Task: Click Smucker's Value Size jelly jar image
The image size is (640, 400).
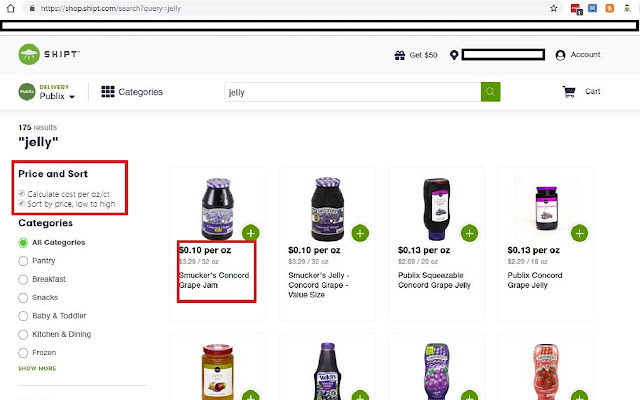Action: [327, 209]
